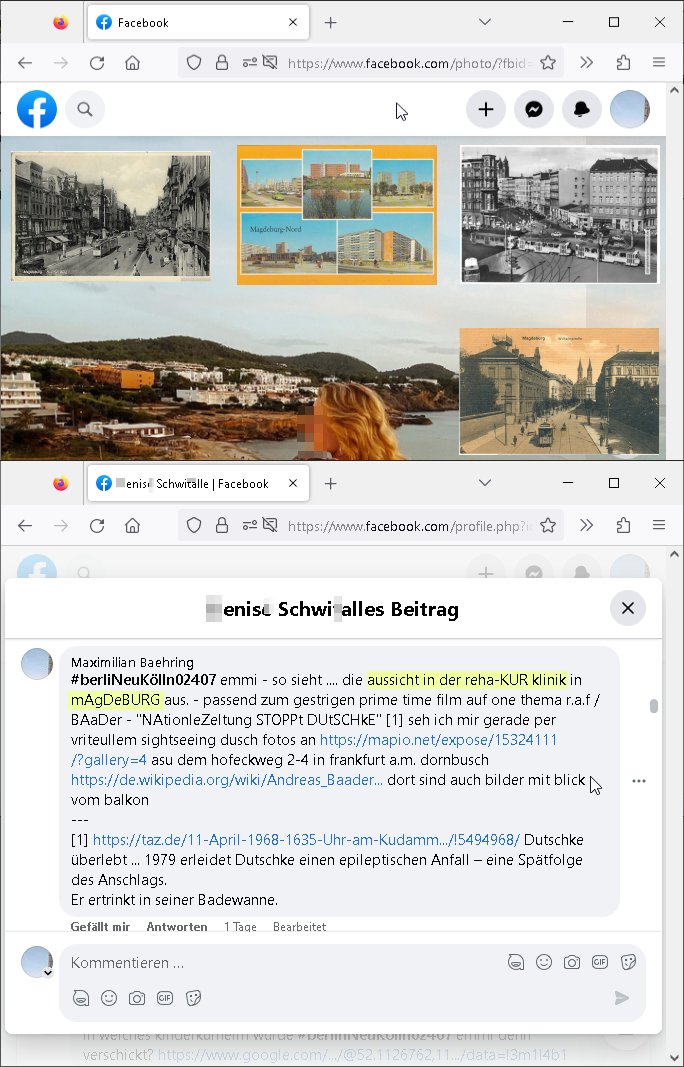Bookmark the photo page with star icon
This screenshot has width=684, height=1067.
coord(548,63)
